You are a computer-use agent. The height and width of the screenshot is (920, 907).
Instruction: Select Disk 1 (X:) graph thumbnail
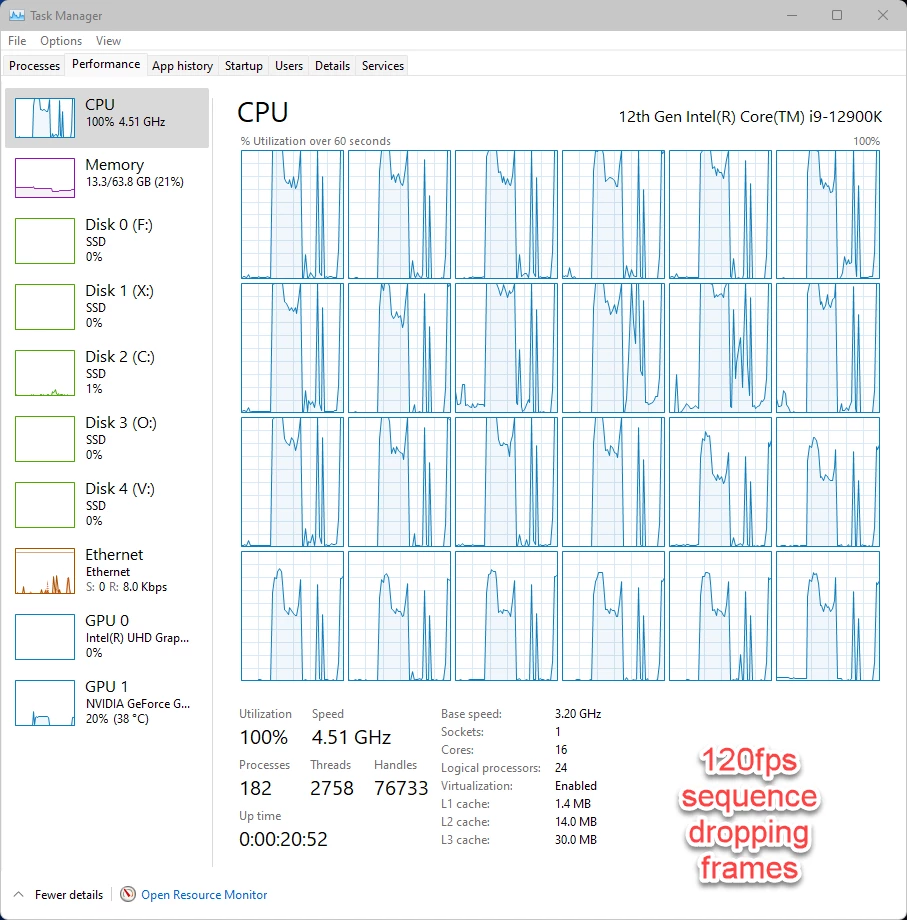click(x=45, y=307)
